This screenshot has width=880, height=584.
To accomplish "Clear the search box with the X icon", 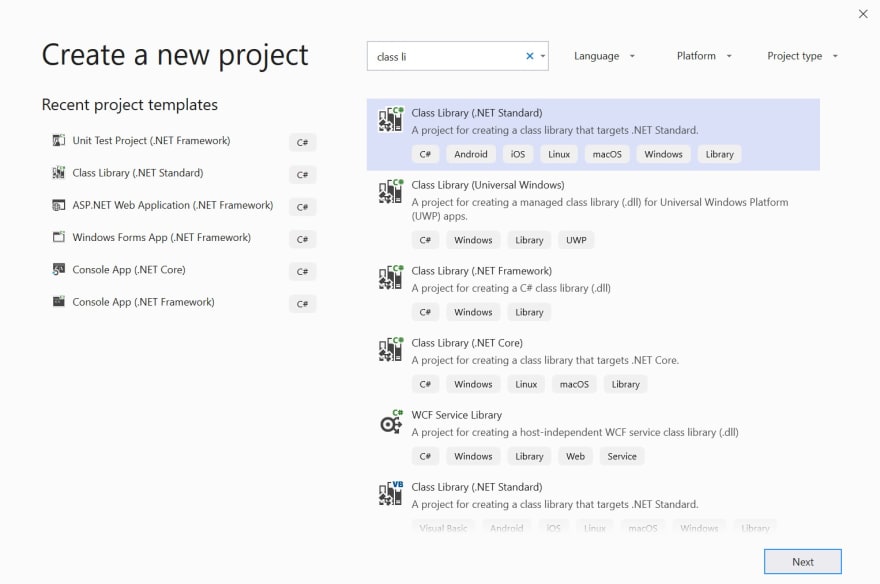I will point(529,56).
